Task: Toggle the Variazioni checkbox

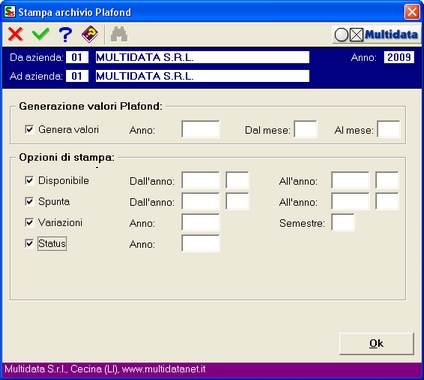Action: pos(29,222)
